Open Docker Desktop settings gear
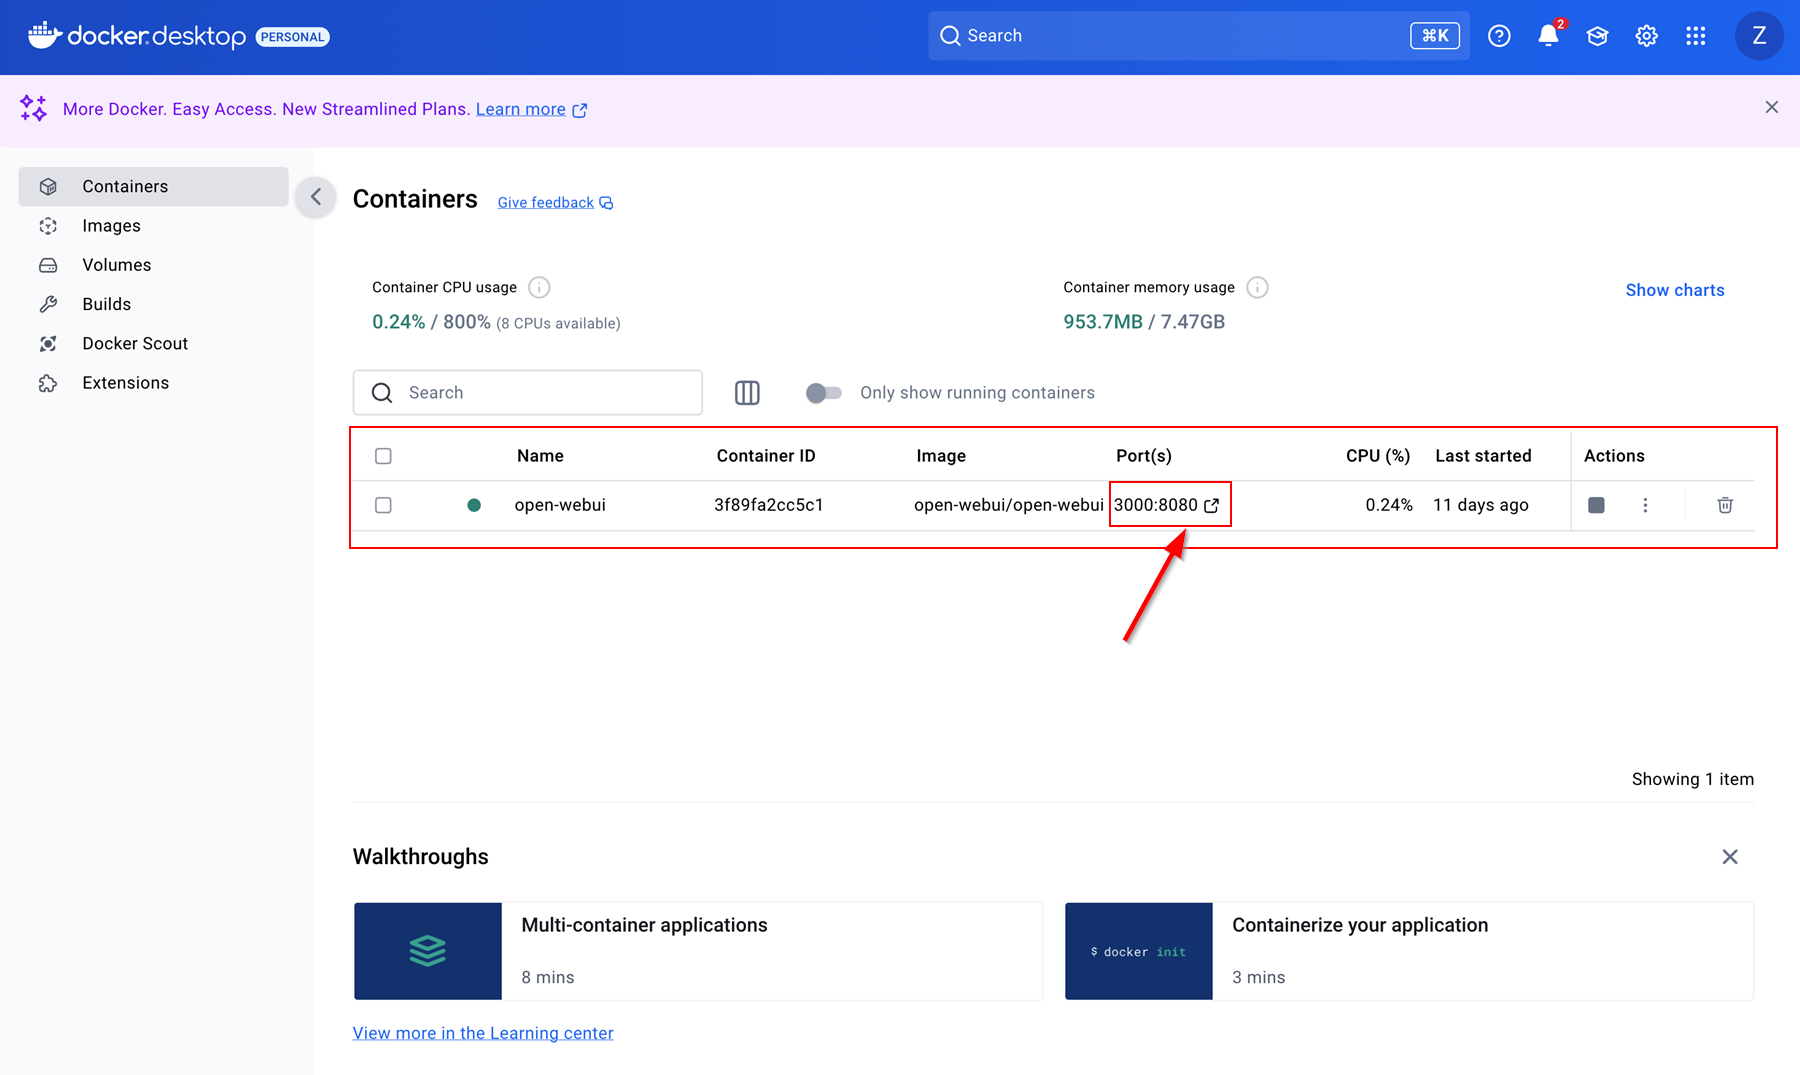Screen dimensions: 1800x1075 click(x=1646, y=35)
